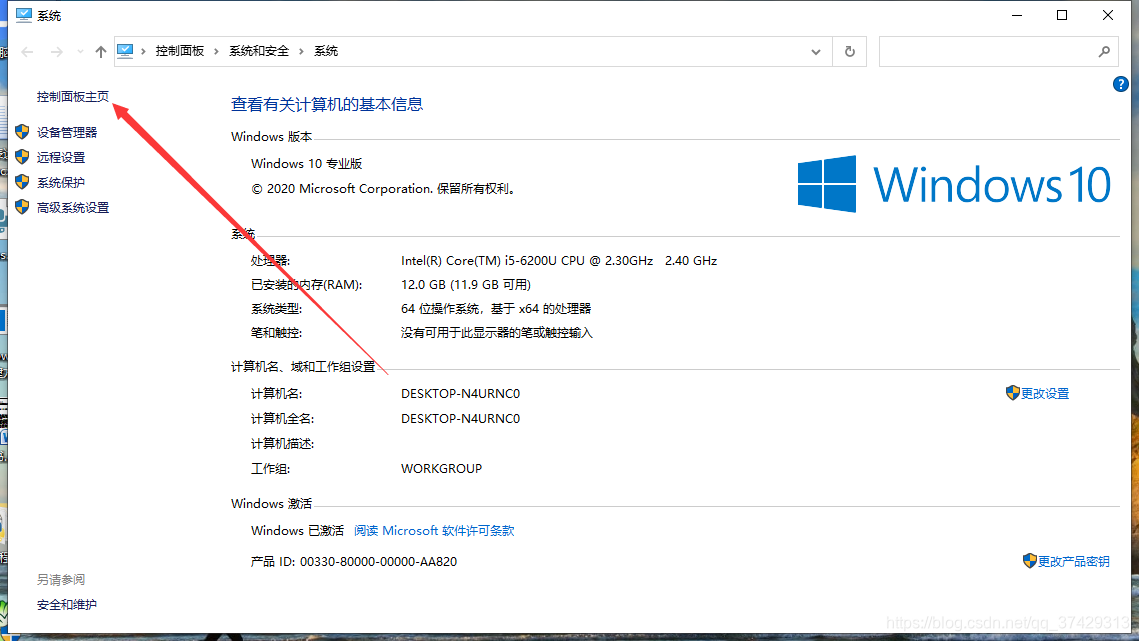Click the shield icon next to 设备管理器

23,132
